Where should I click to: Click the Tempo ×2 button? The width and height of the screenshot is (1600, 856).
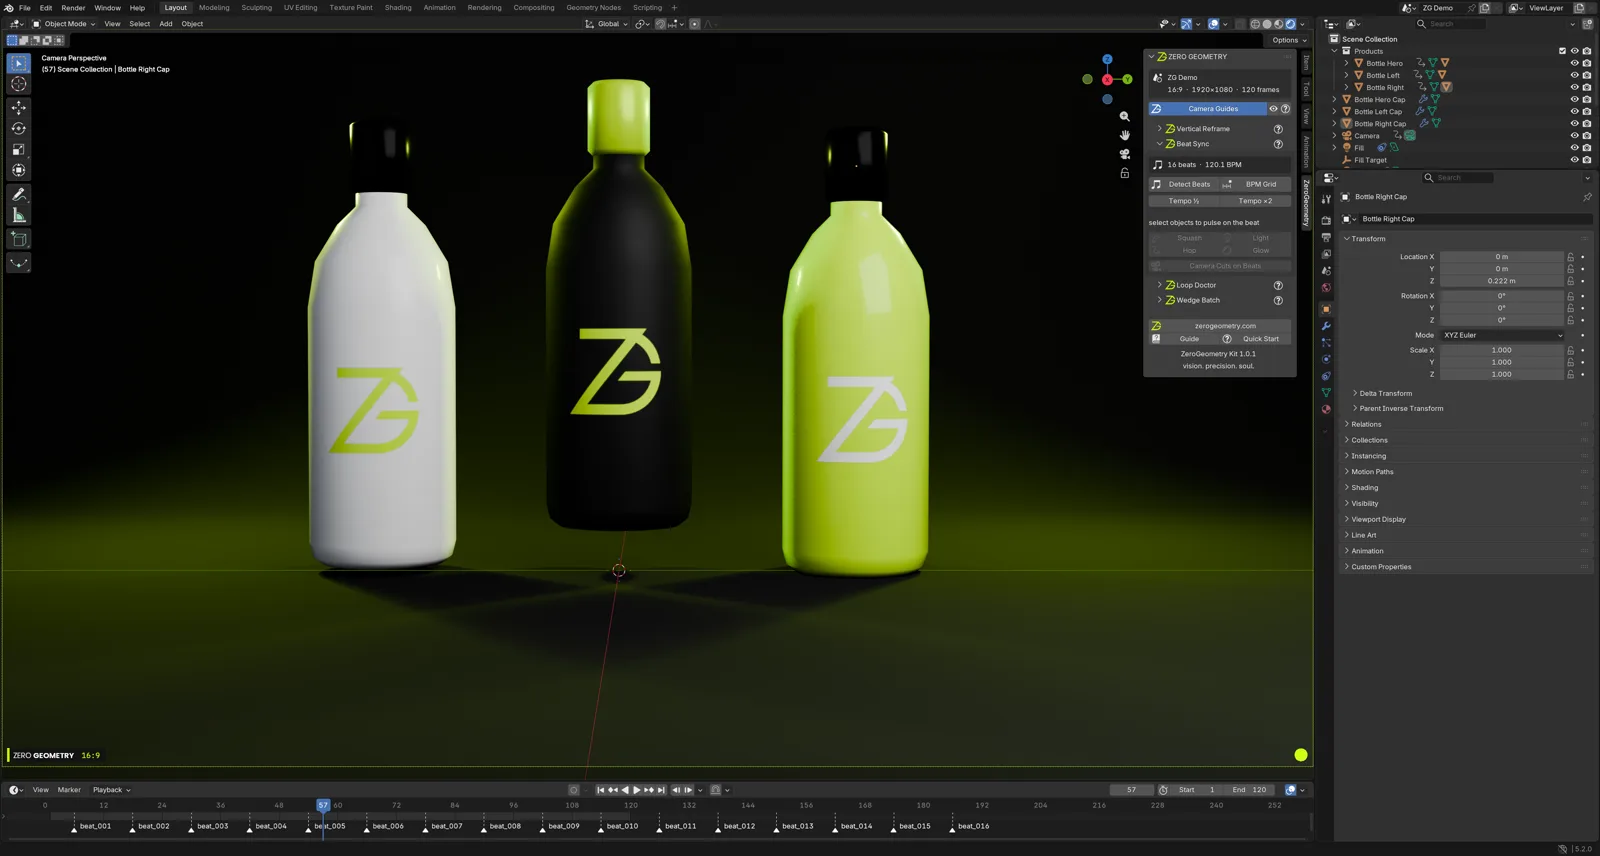point(1256,201)
